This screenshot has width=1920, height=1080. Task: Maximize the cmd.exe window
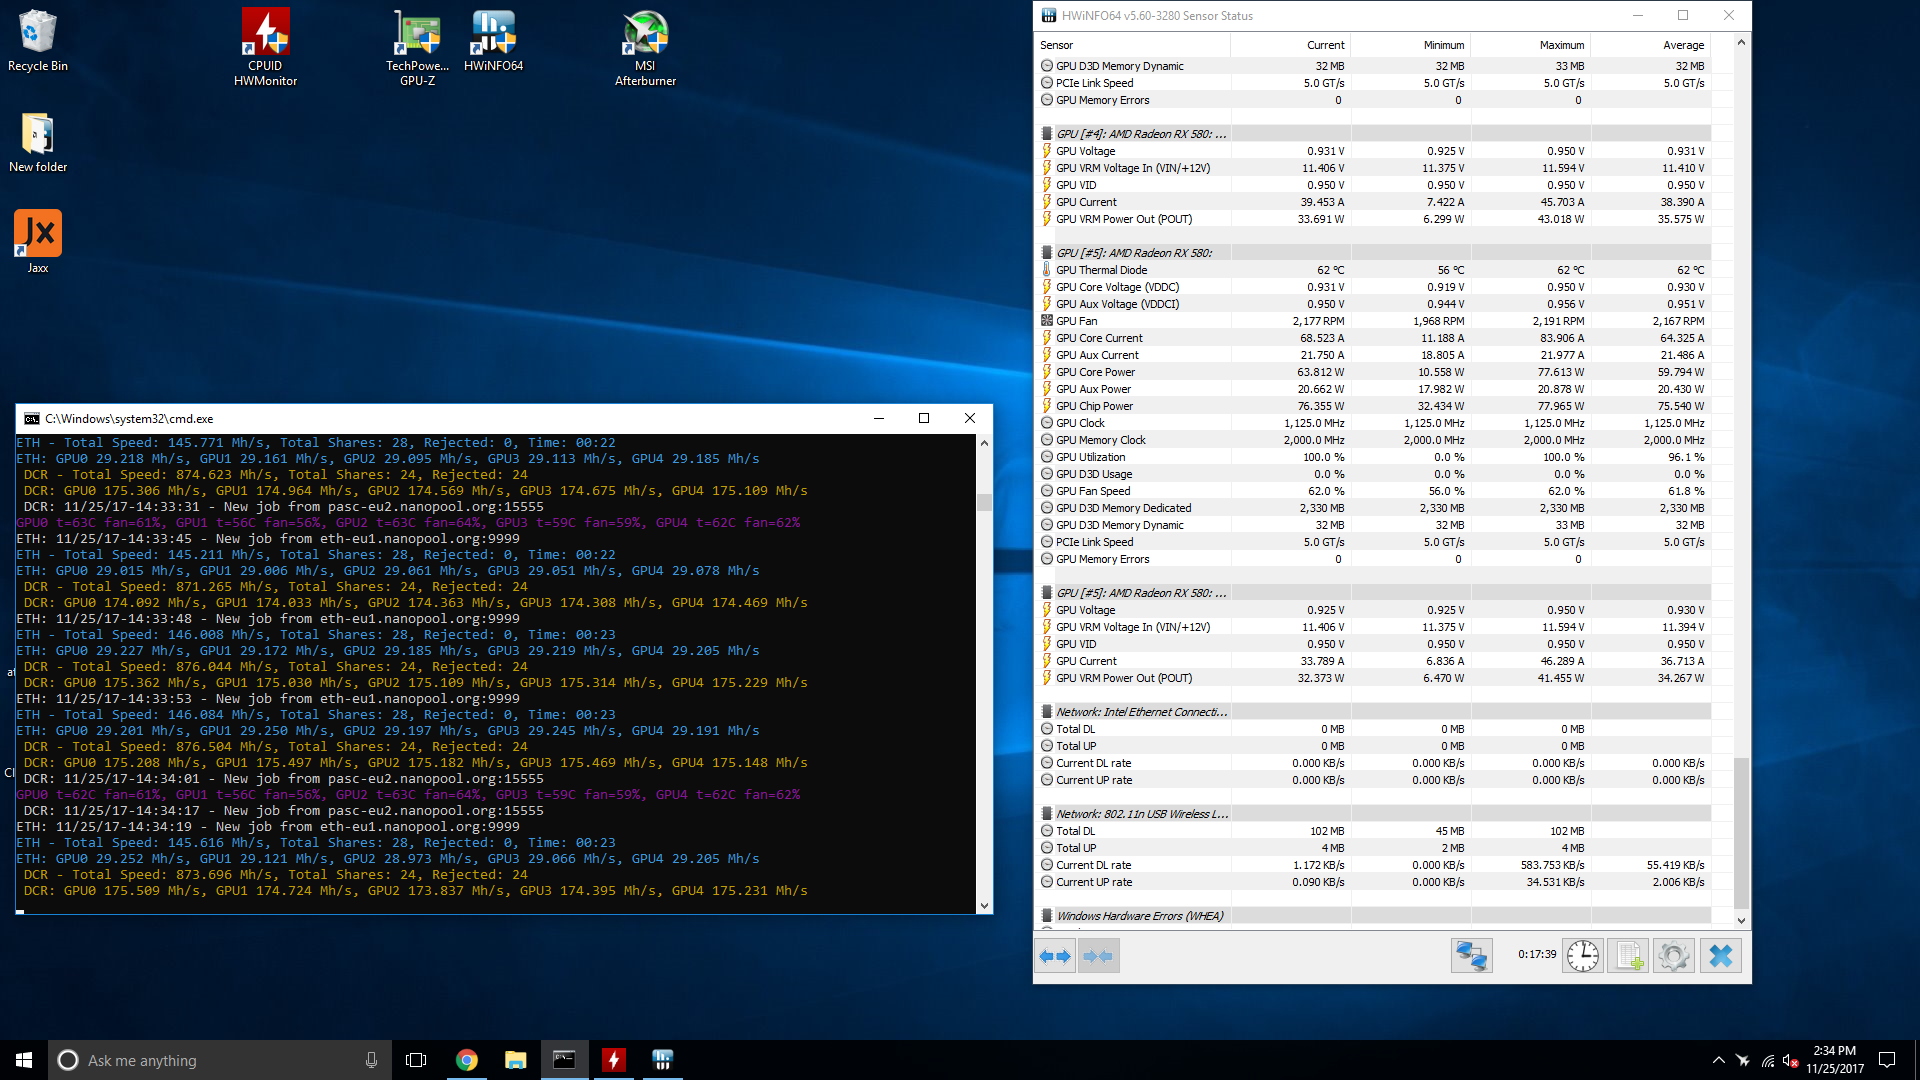(924, 419)
